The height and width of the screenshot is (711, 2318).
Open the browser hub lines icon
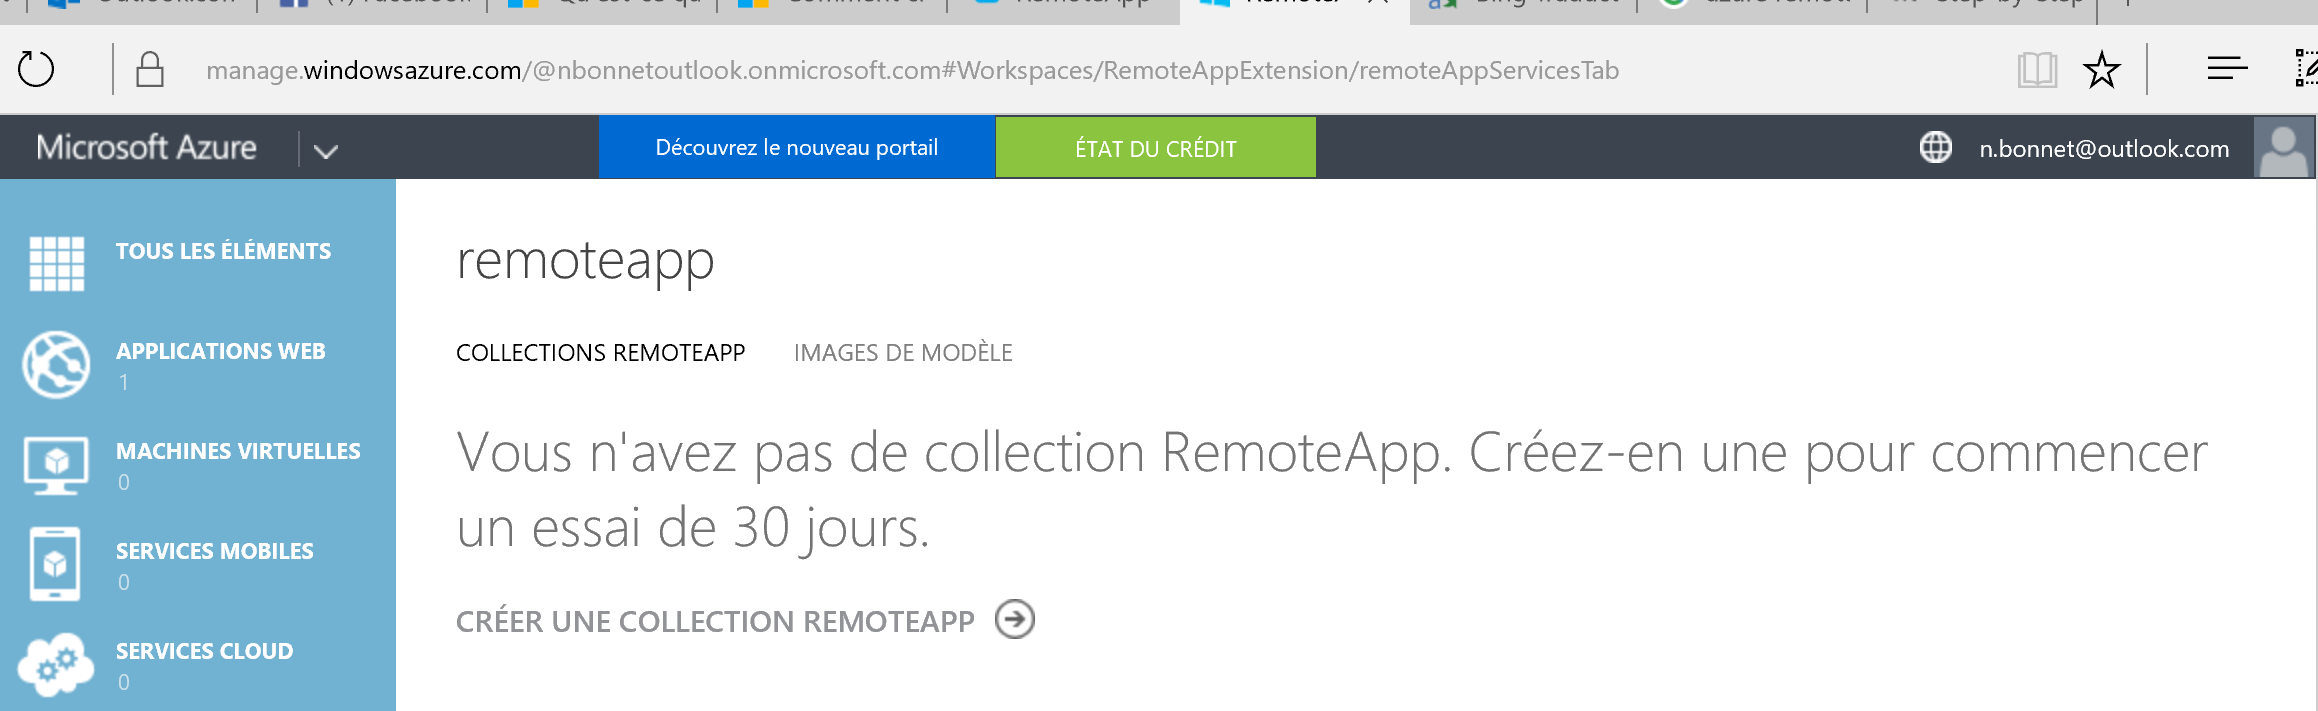pos(2227,69)
